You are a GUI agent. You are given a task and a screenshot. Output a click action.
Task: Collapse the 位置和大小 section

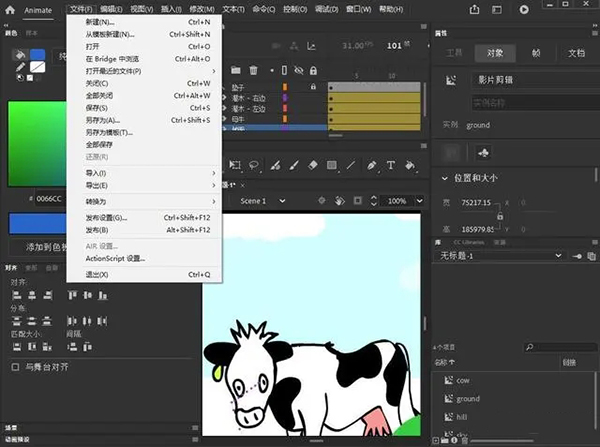pyautogui.click(x=445, y=178)
